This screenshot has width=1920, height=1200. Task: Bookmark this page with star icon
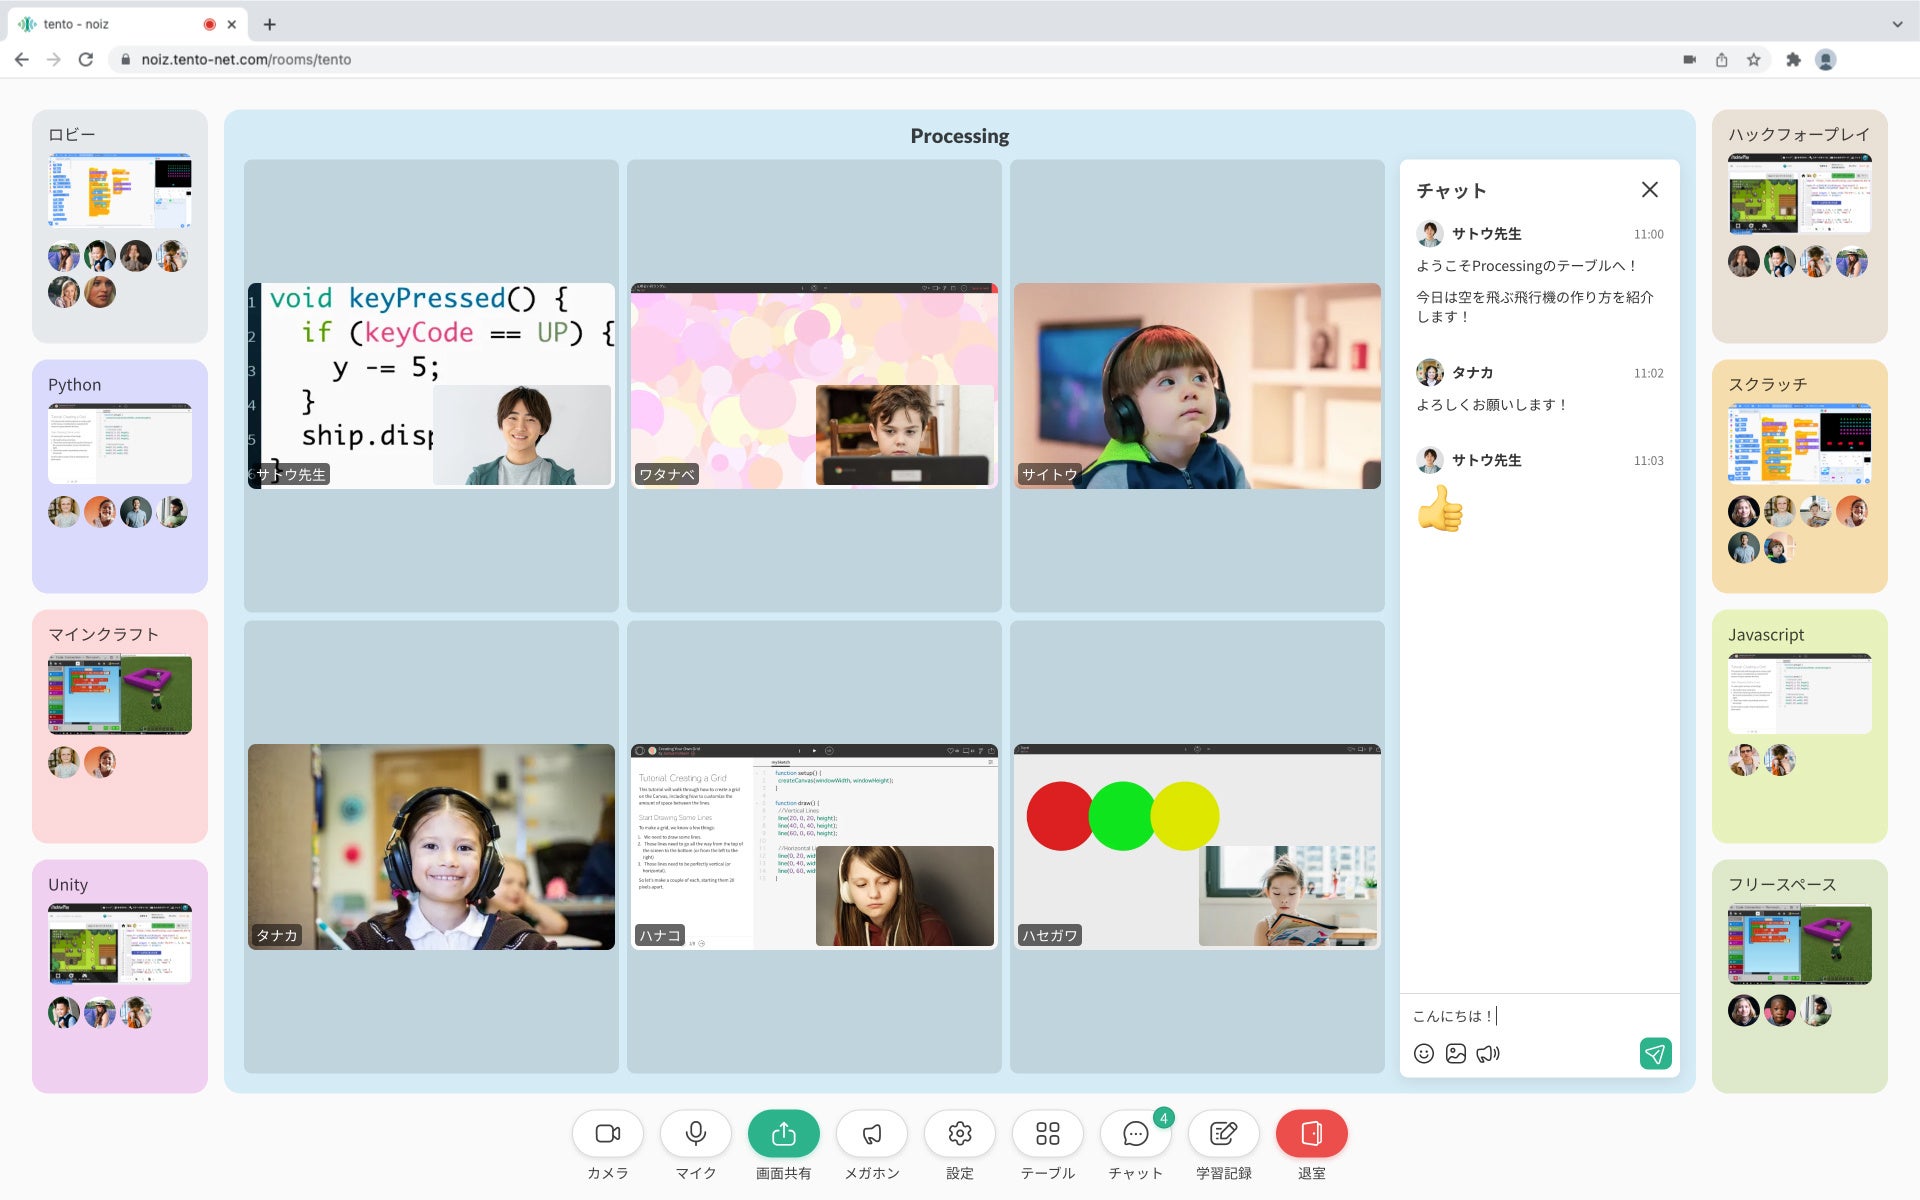pos(1754,60)
